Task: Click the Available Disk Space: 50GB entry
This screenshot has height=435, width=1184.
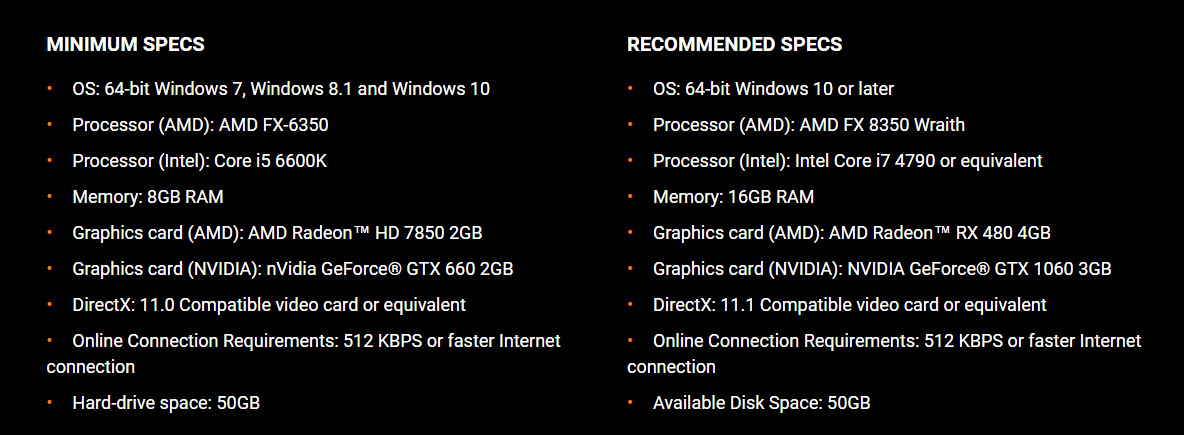Action: click(x=761, y=403)
